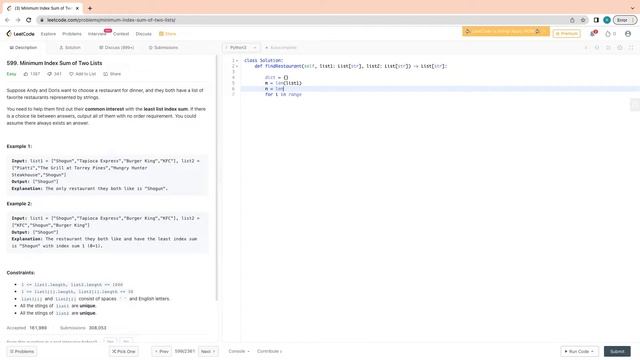Open a new browser tab
640x360 pixels.
90,8
